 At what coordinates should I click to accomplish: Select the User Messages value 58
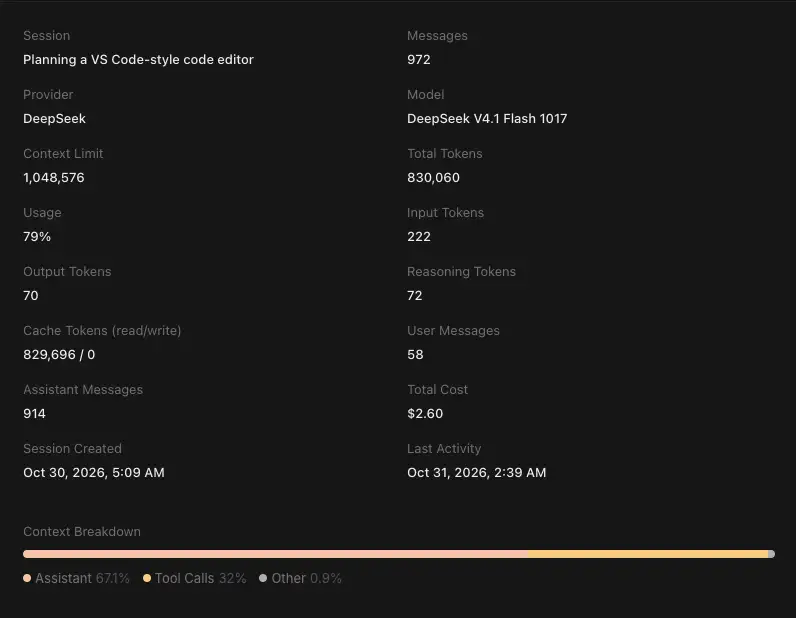[x=415, y=354]
